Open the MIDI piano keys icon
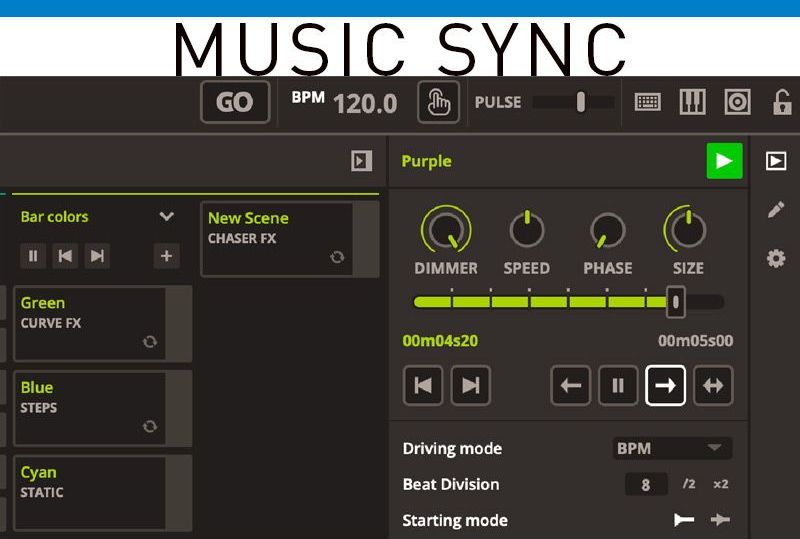Screen dimensions: 800x539 [x=693, y=102]
